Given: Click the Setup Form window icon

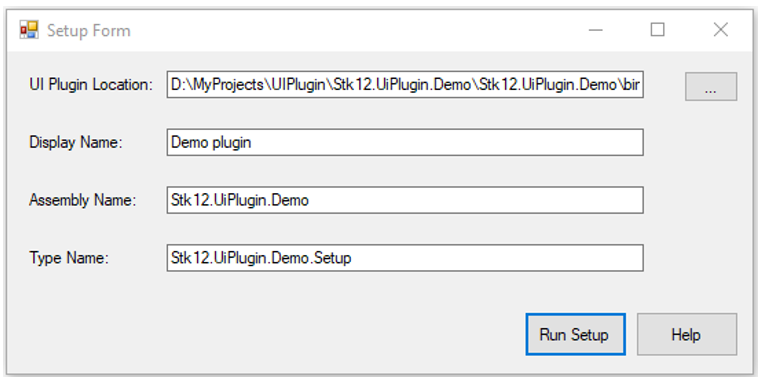Looking at the screenshot, I should (29, 30).
